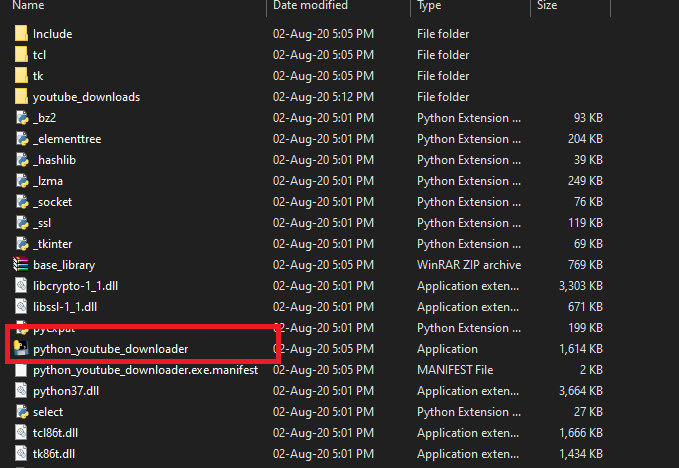Sort files by Name column header
The image size is (679, 468).
[x=30, y=6]
